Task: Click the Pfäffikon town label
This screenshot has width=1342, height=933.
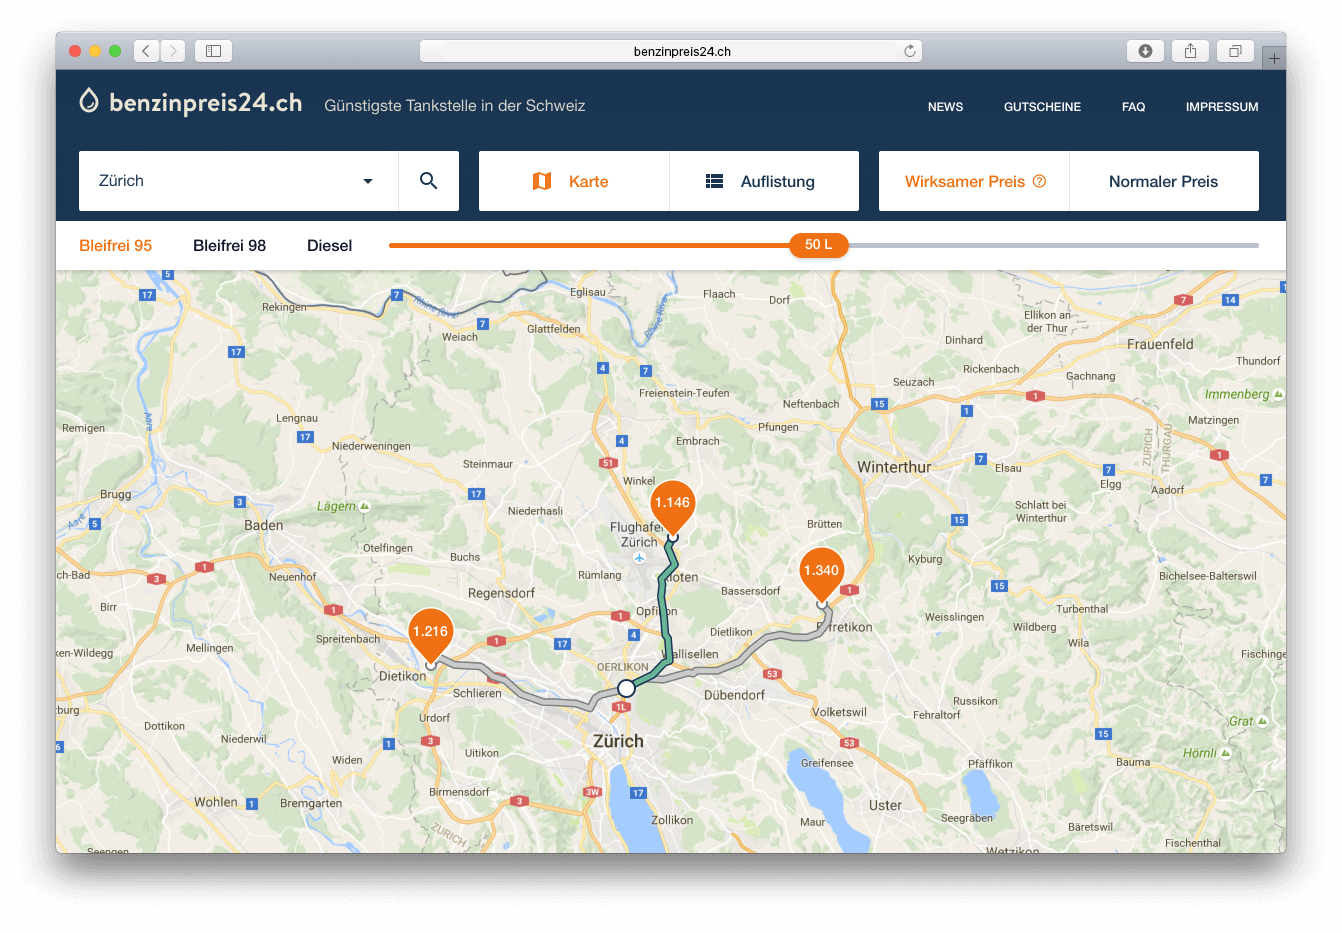Action: 990,764
